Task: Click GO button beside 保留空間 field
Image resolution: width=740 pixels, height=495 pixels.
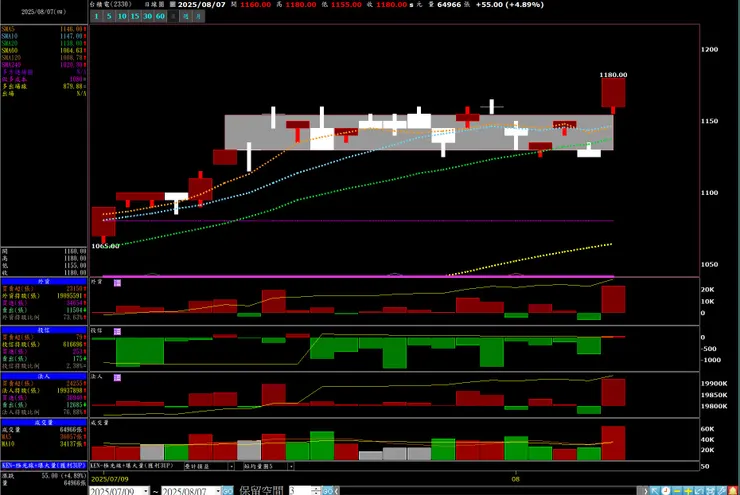Action: (327, 491)
